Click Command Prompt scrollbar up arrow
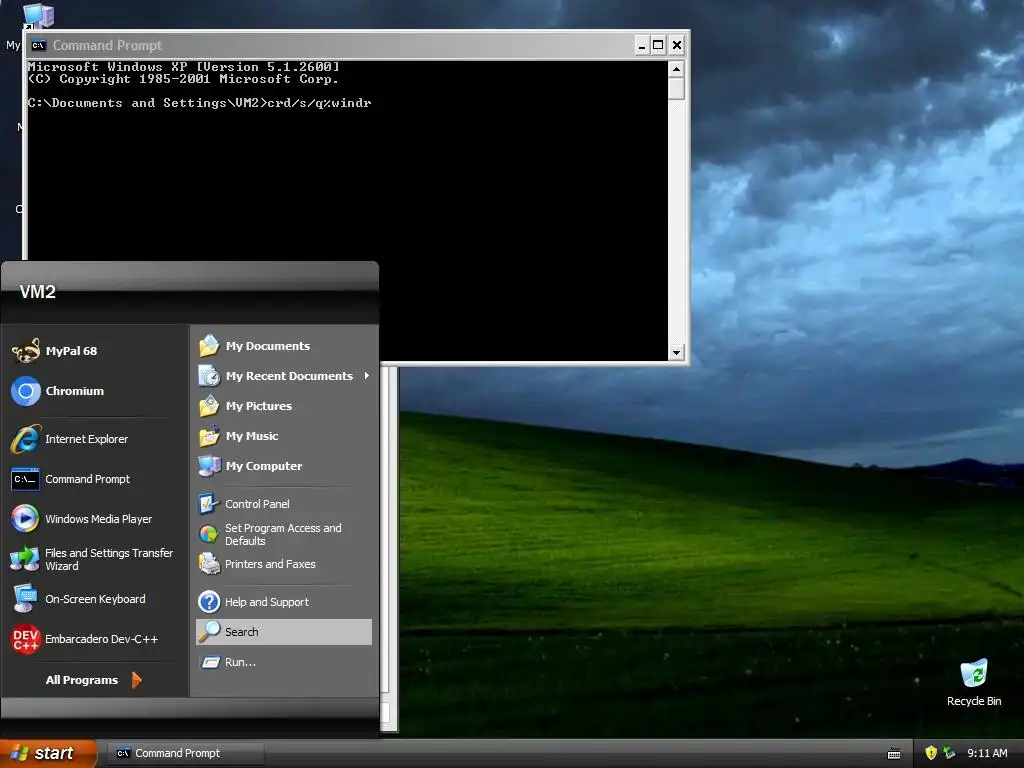1024x768 pixels. (x=677, y=69)
